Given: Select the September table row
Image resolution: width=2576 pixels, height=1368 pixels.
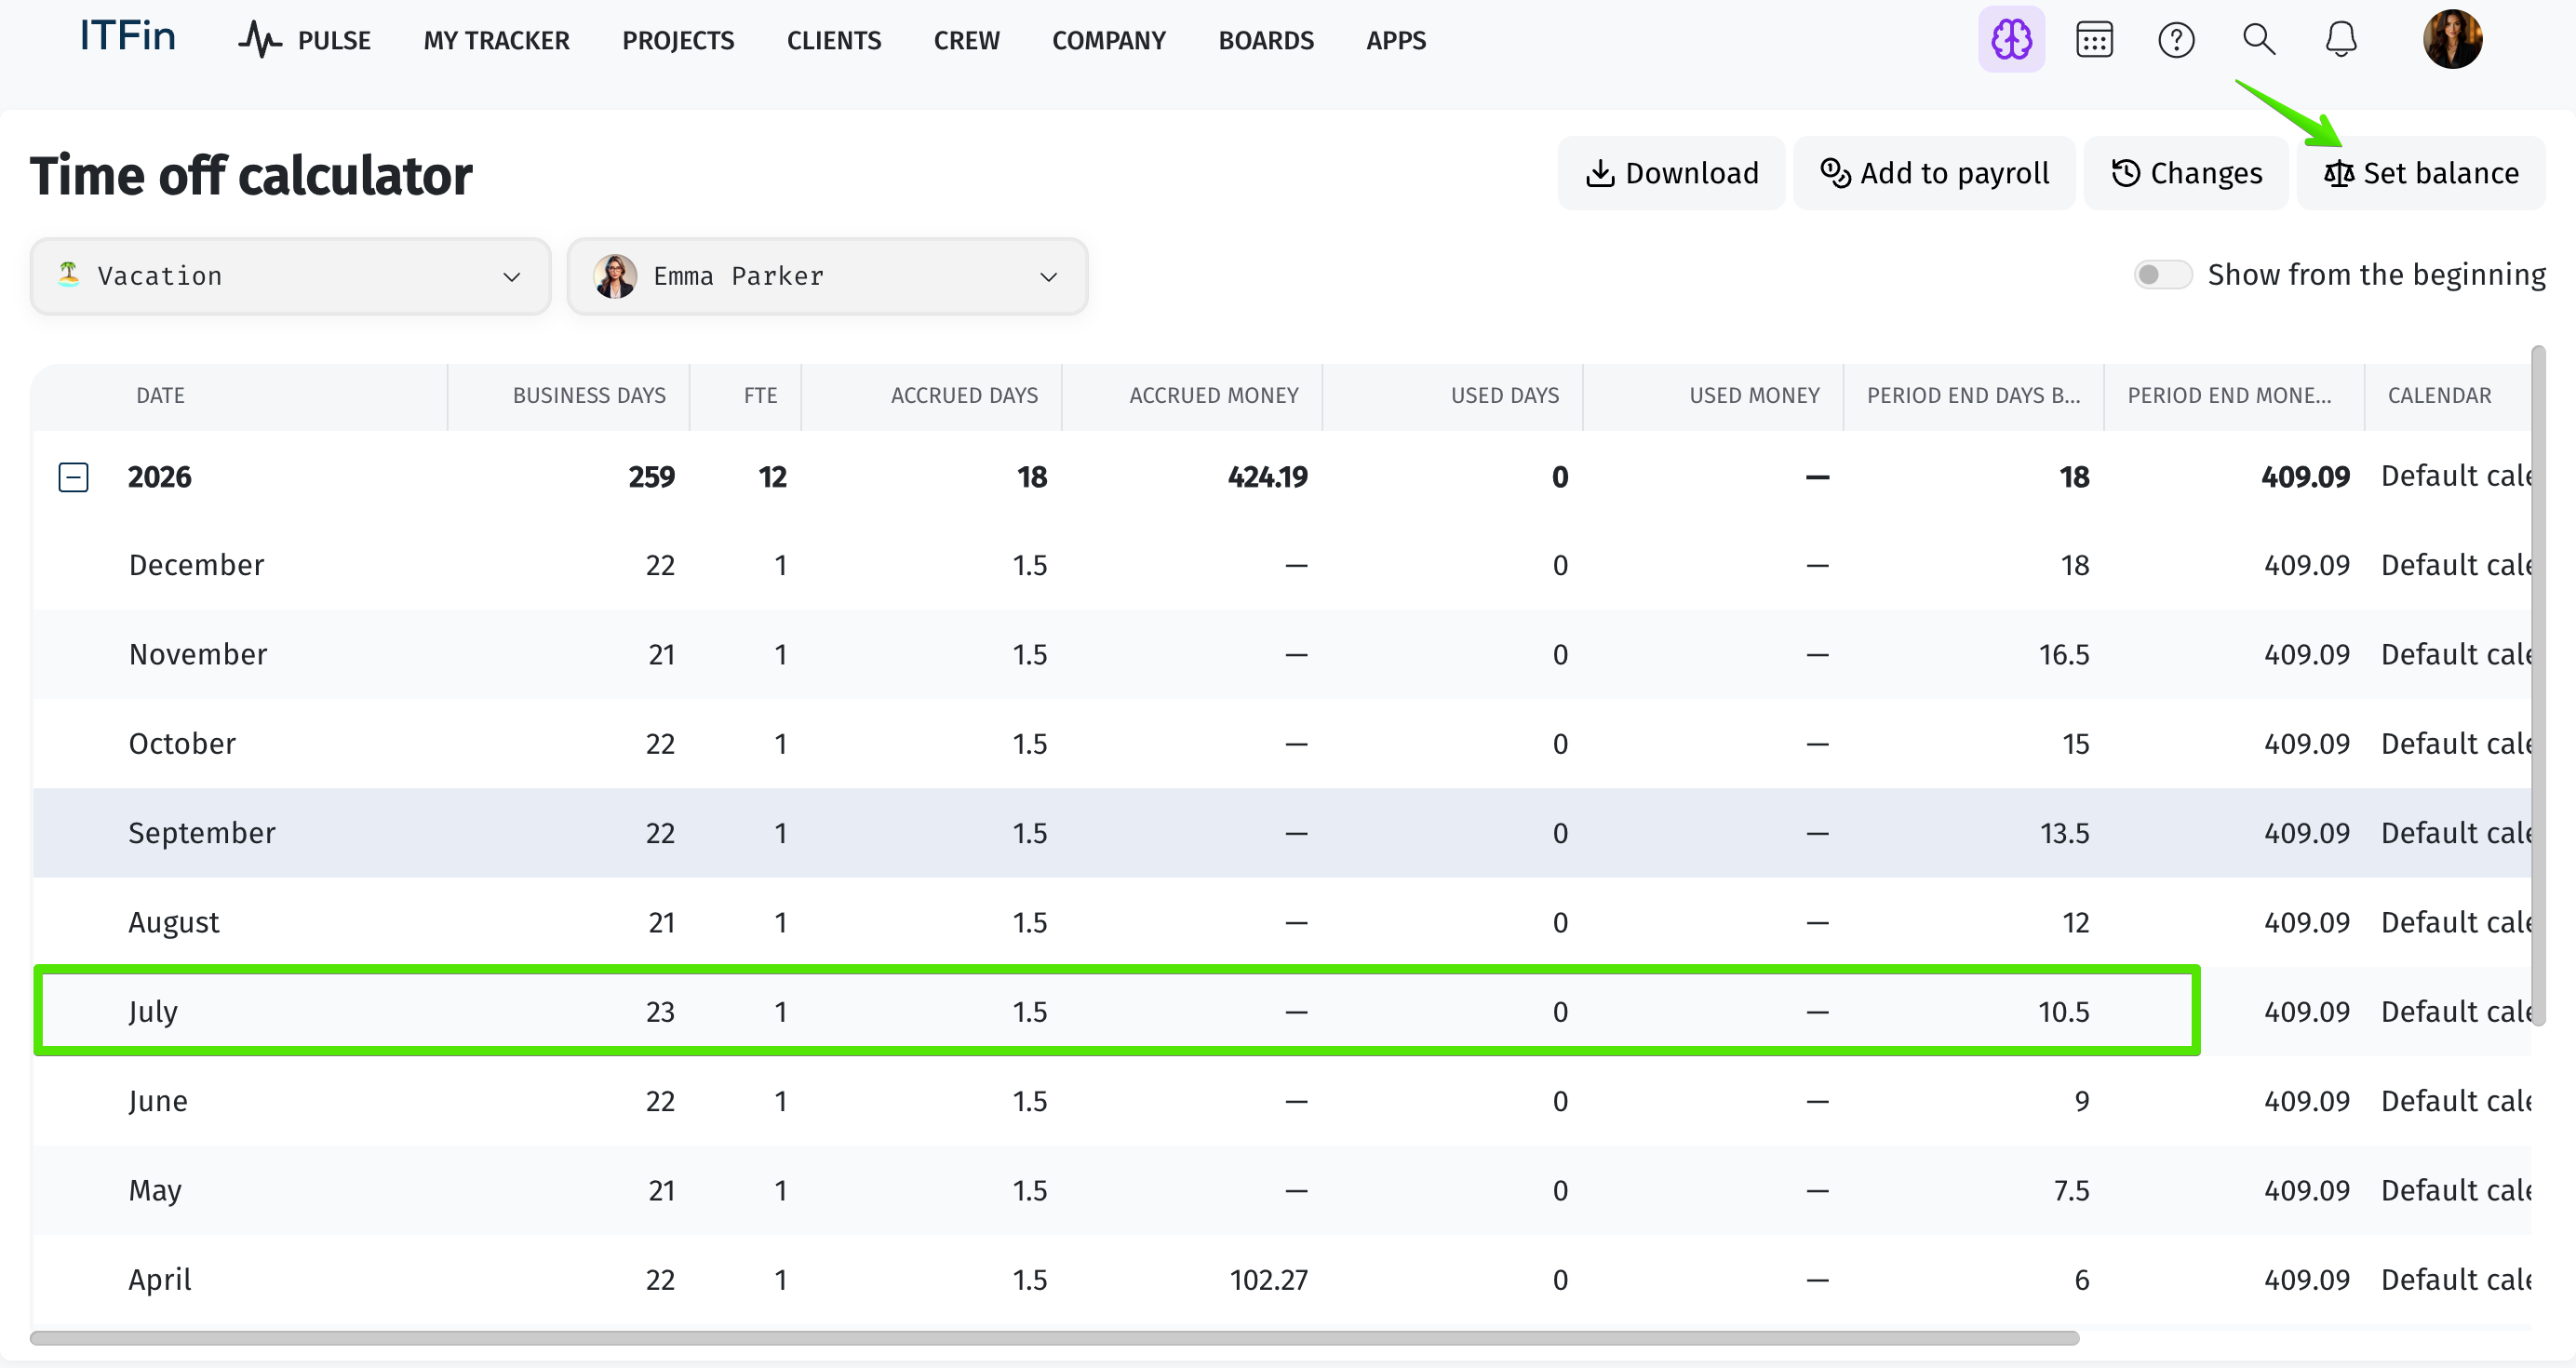Looking at the screenshot, I should point(1282,833).
